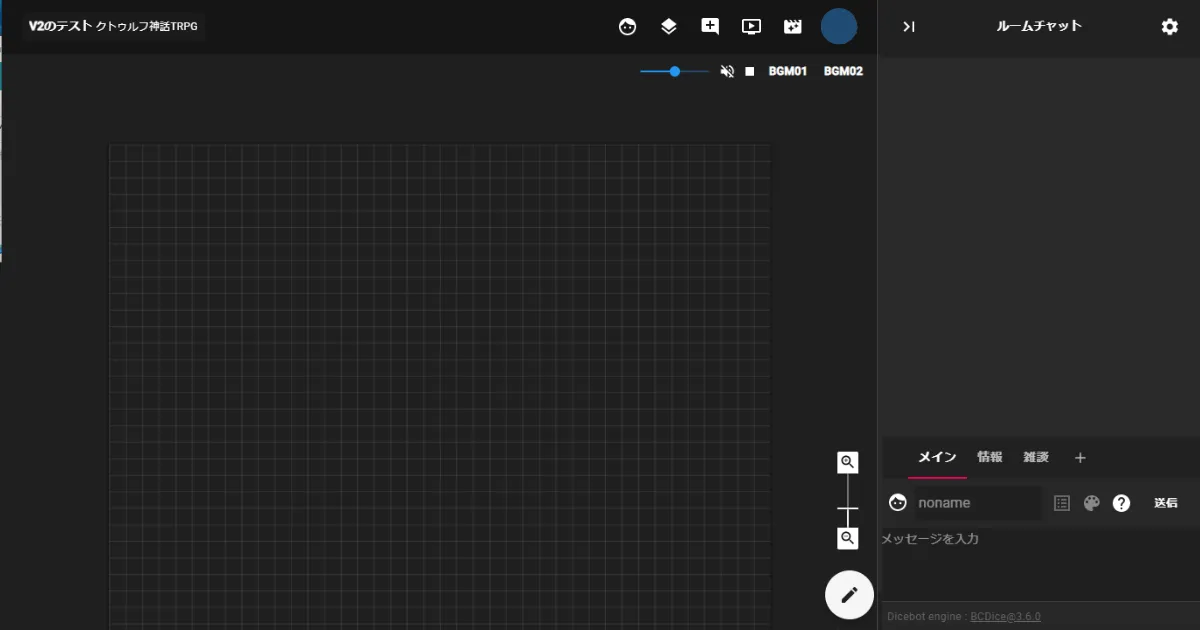Focus the noname name input field
This screenshot has width=1200, height=630.
(977, 503)
